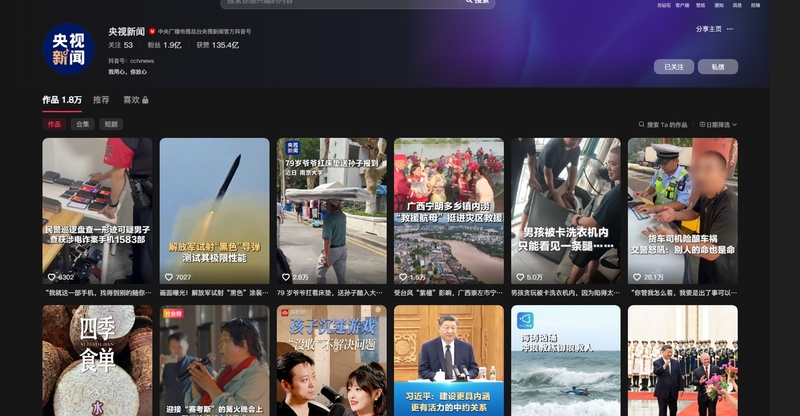Select the 合集 filter chip
Viewport: 800px width, 416px height.
[83, 124]
